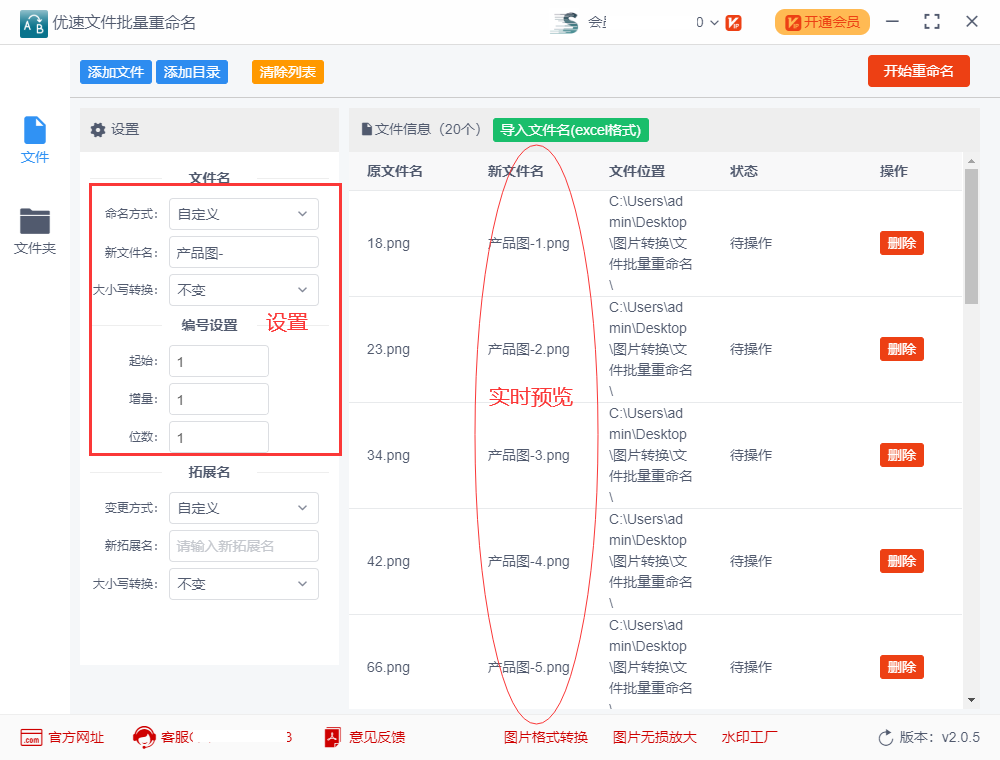The height and width of the screenshot is (760, 1000).
Task: Open the 官方网址 link
Action: 76,738
